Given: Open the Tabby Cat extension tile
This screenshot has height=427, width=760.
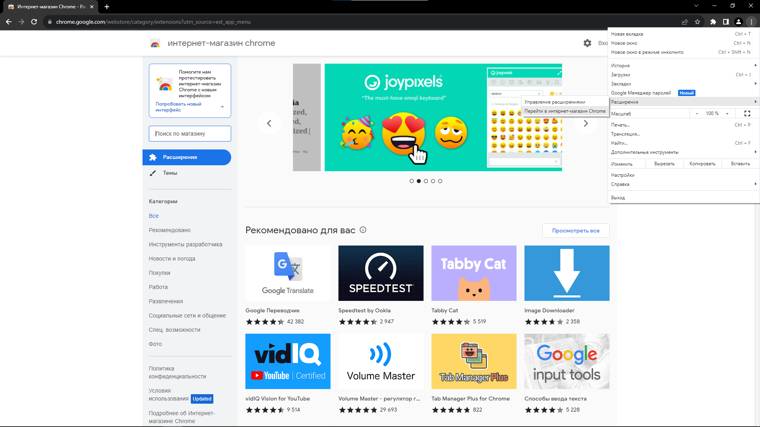Looking at the screenshot, I should (474, 285).
